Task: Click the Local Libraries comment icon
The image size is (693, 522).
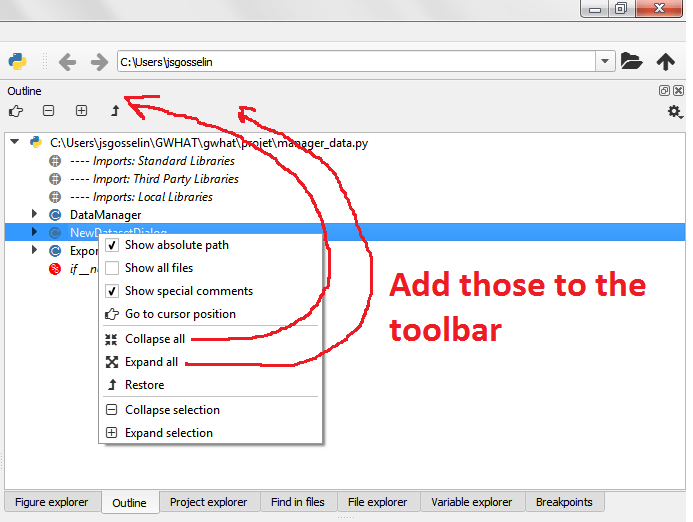Action: [x=55, y=197]
